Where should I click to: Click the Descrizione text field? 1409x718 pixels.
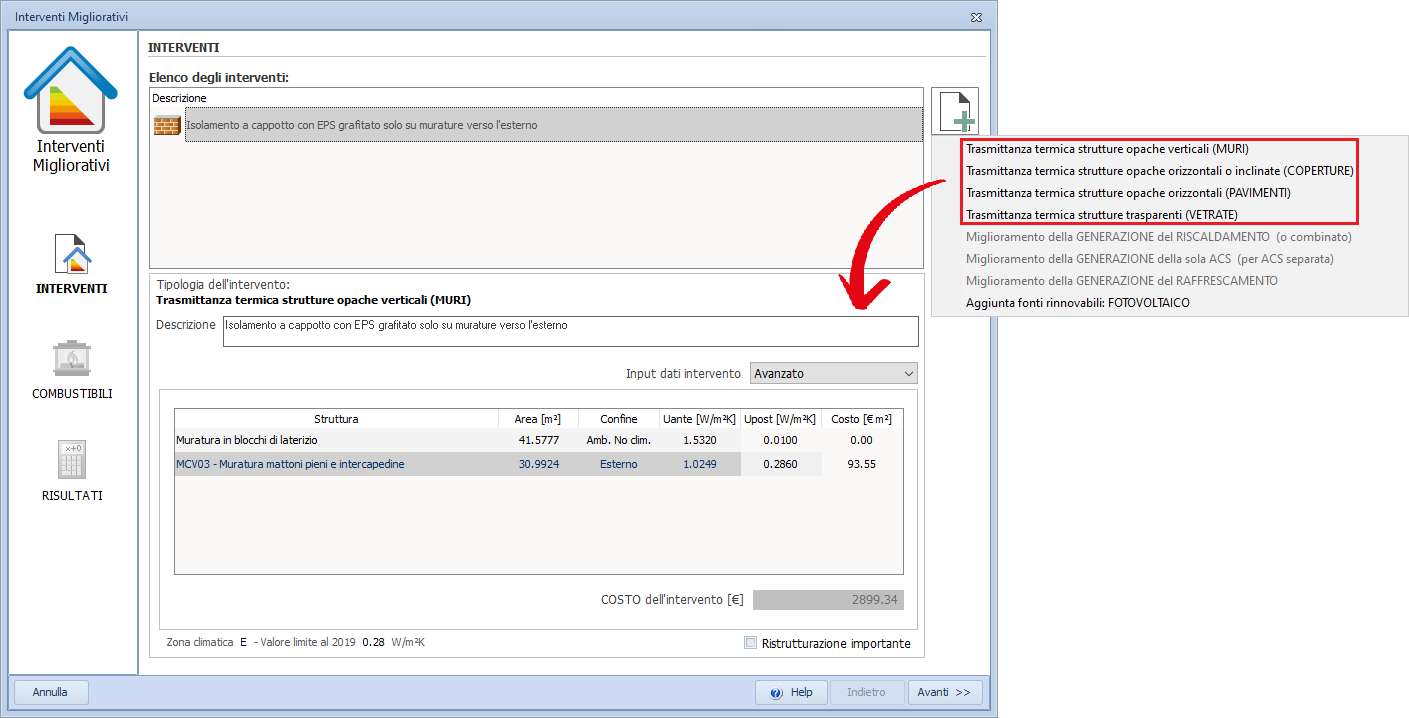(569, 330)
